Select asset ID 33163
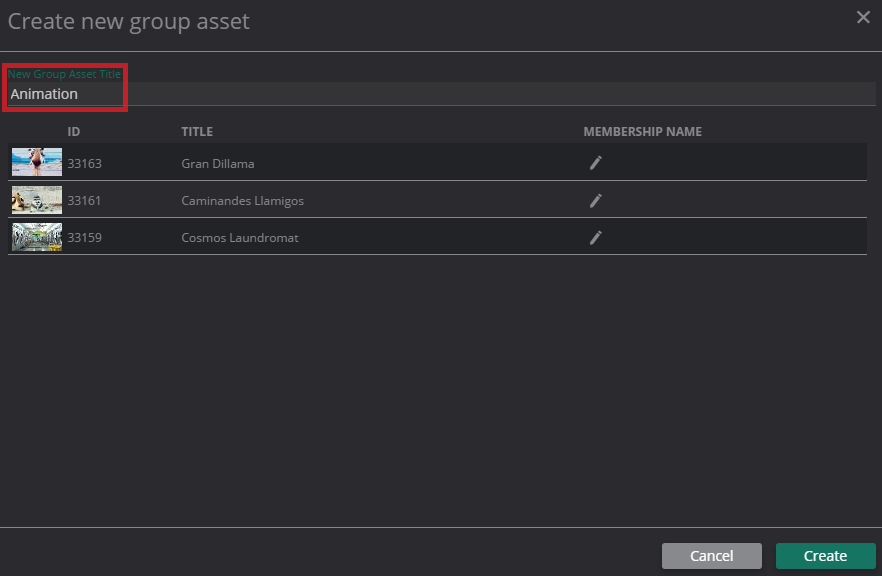Viewport: 882px width, 576px height. (84, 163)
